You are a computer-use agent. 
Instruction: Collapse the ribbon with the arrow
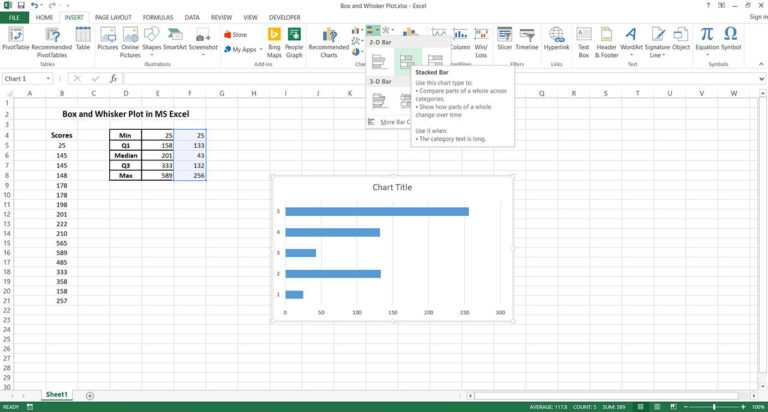[761, 64]
